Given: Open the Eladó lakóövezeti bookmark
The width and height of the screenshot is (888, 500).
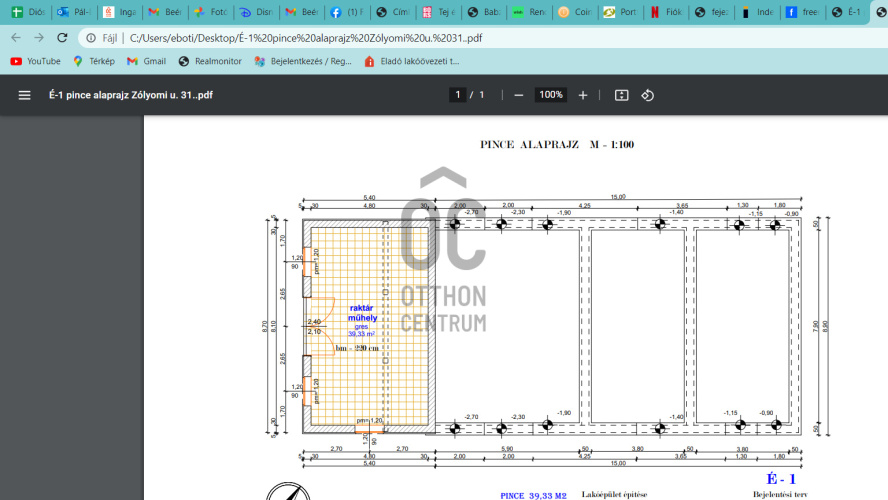Looking at the screenshot, I should pyautogui.click(x=412, y=61).
